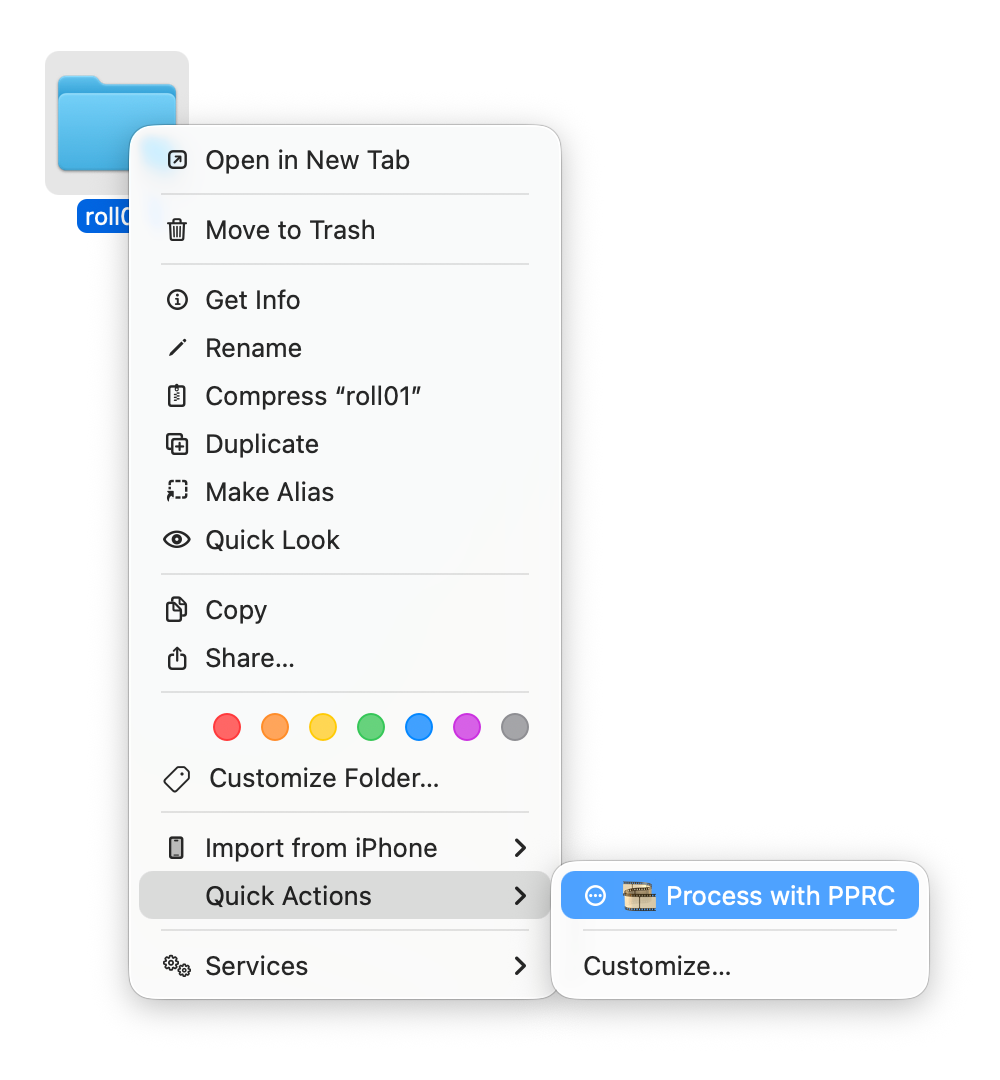
Task: Click the Make Alias dashed-square icon
Action: tap(177, 492)
